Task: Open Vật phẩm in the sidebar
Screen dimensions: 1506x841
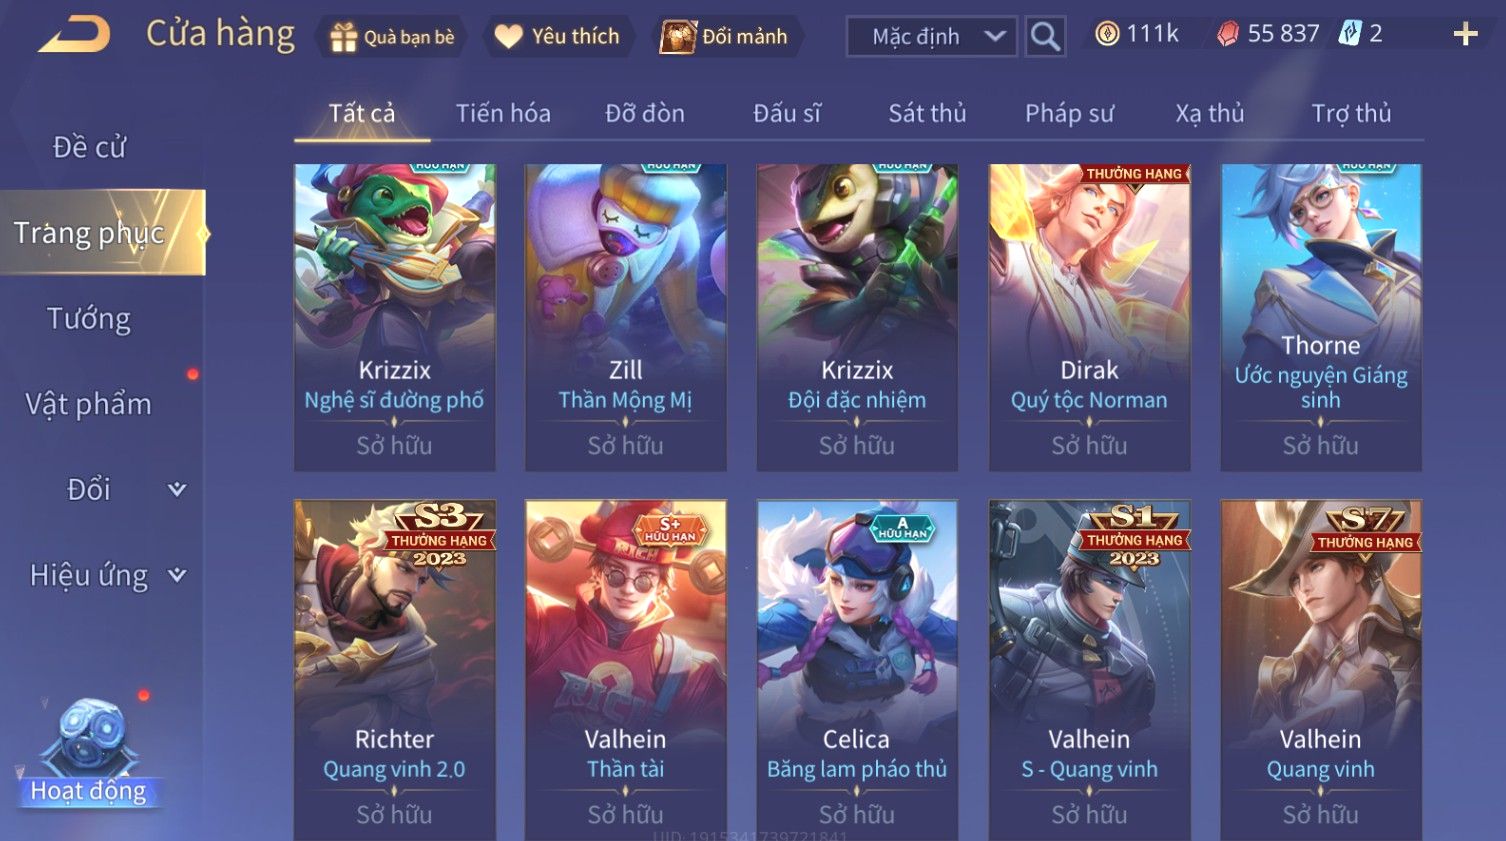Action: pos(89,404)
